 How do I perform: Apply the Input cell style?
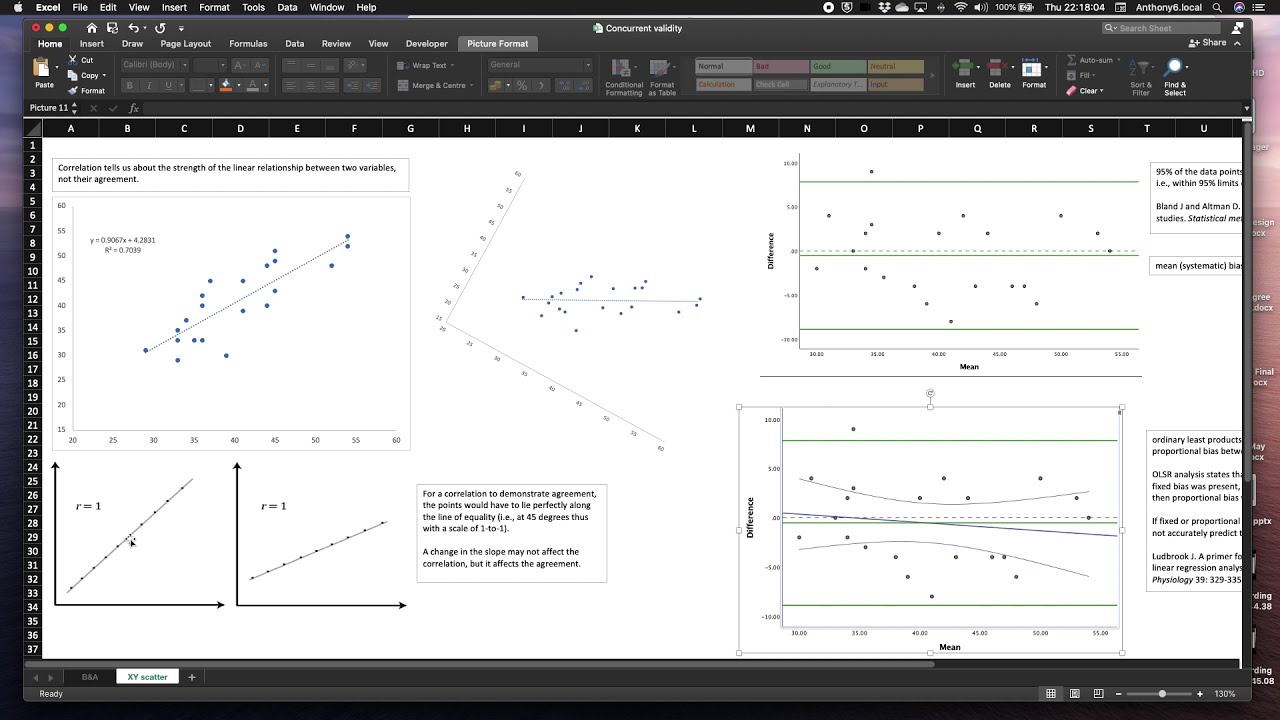coord(895,84)
